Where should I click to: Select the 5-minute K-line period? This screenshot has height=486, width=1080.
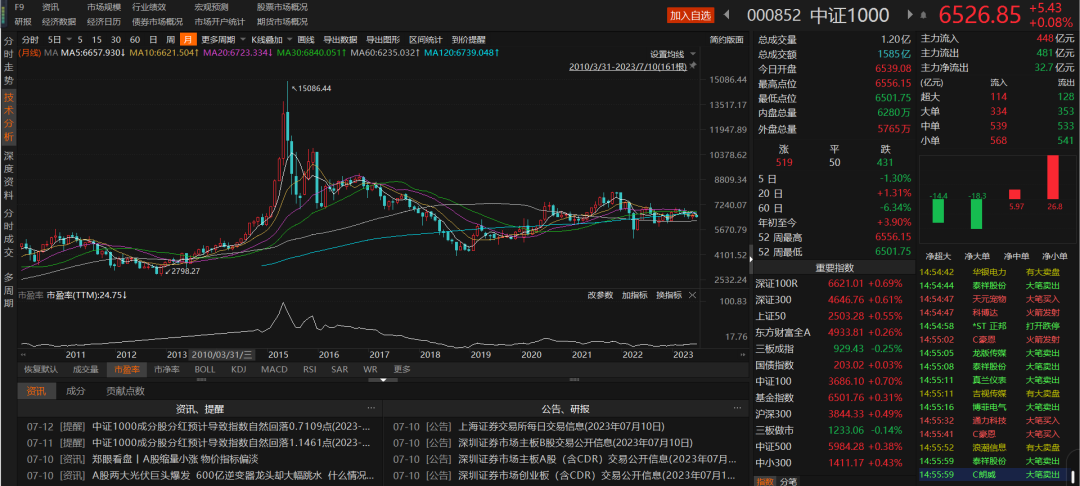pyautogui.click(x=81, y=39)
